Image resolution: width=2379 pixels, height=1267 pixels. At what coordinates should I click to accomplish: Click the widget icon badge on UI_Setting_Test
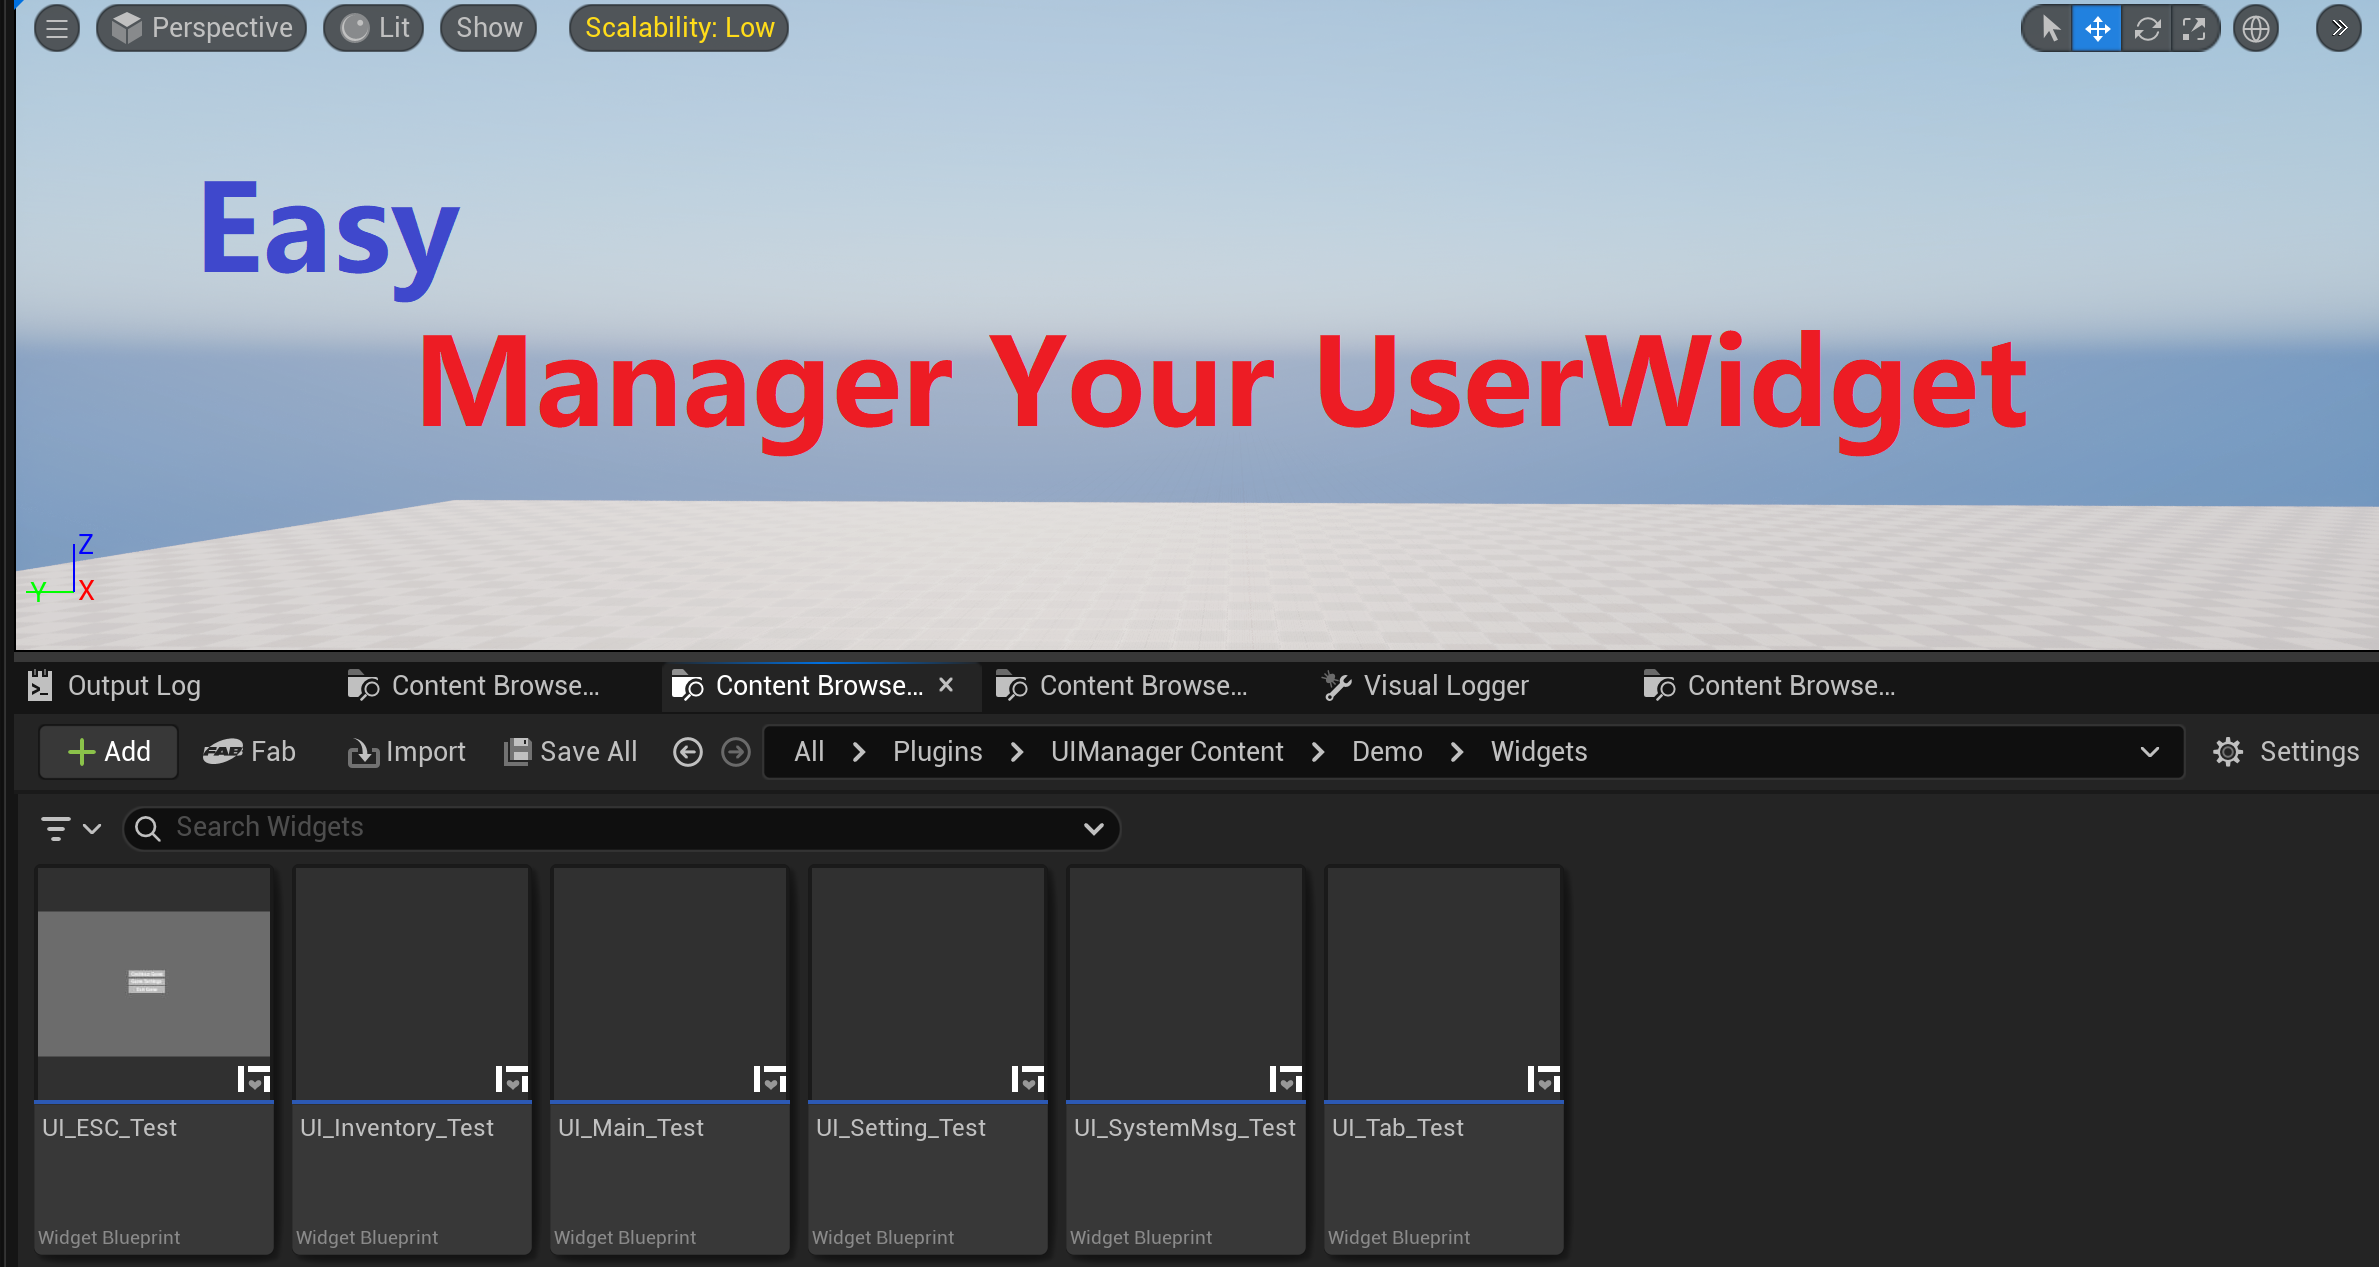tap(1028, 1079)
